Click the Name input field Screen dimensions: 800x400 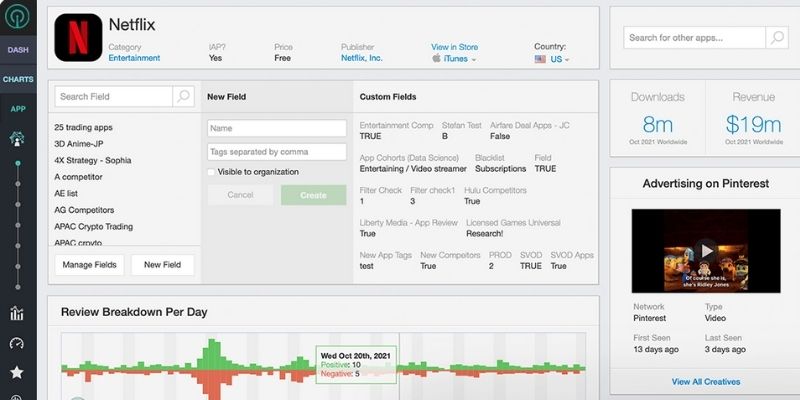[276, 128]
